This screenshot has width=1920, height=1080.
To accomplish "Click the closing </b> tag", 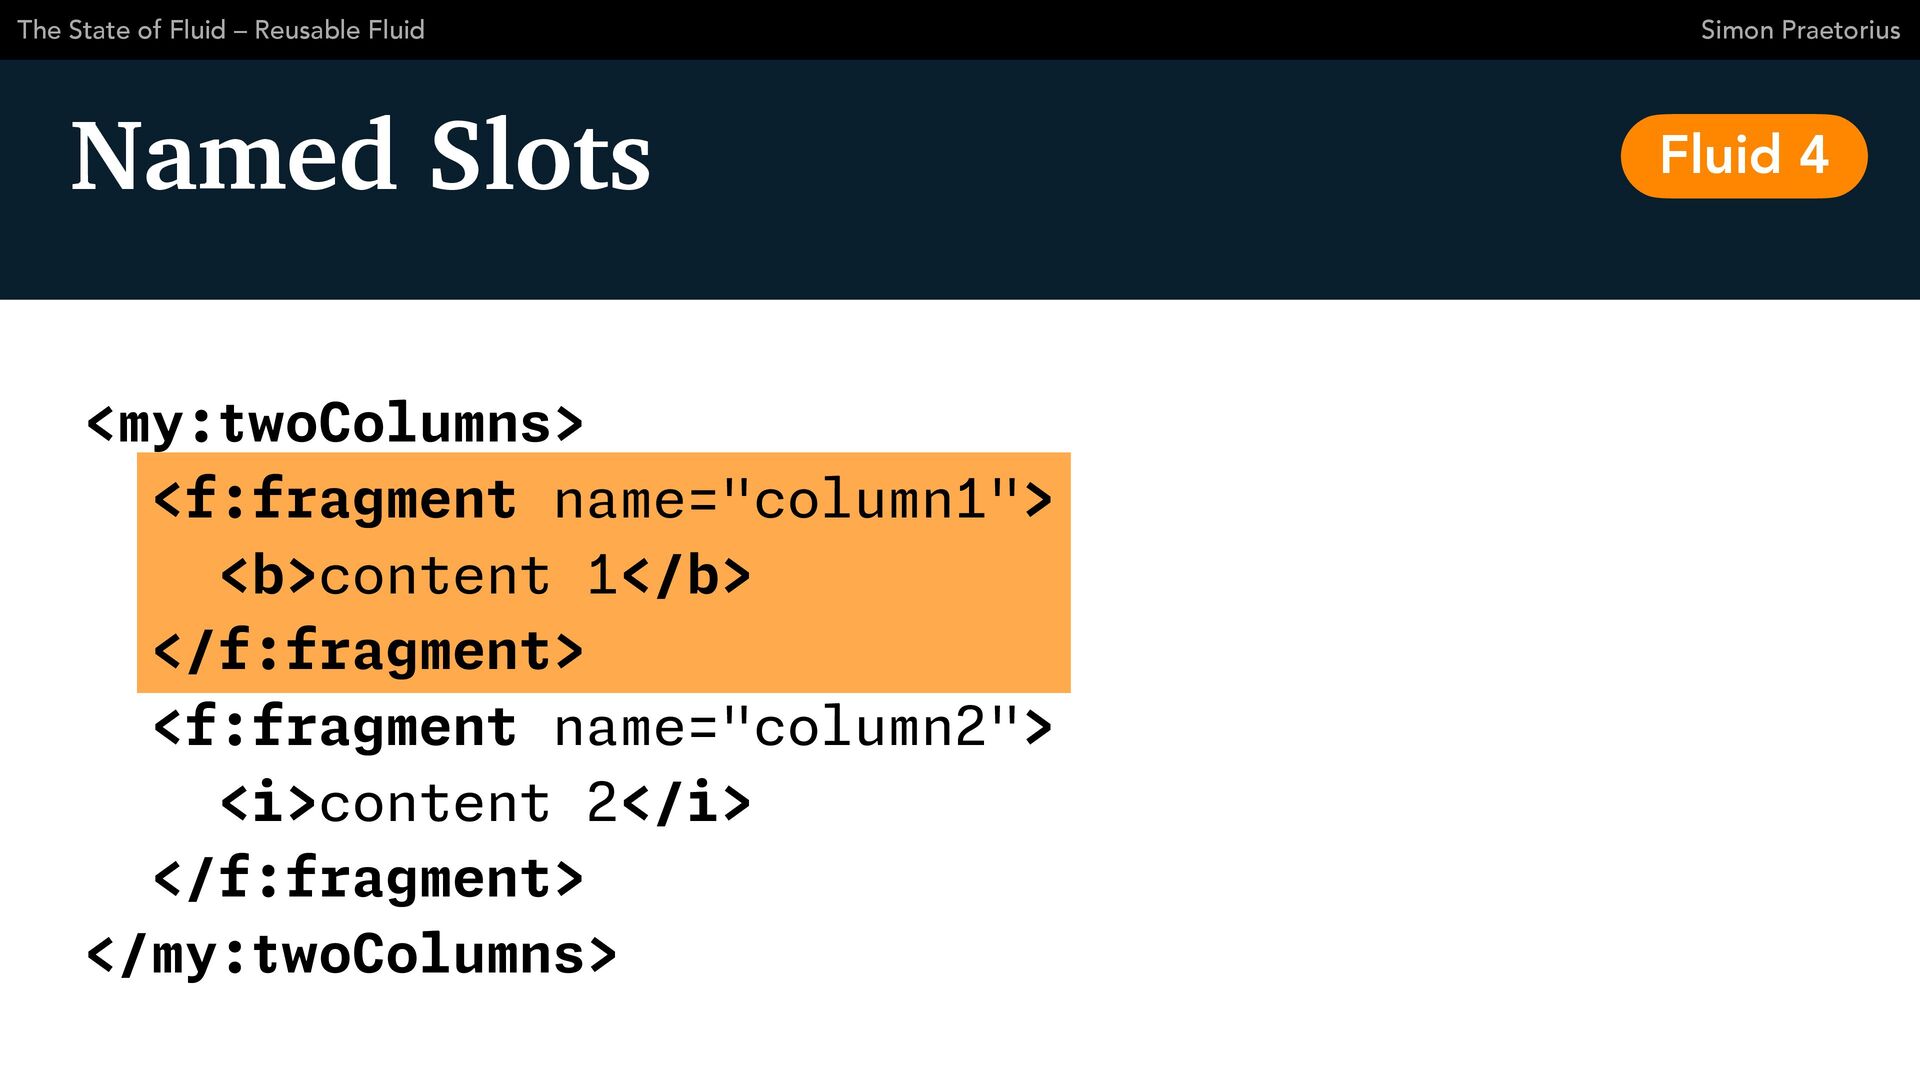I will point(686,575).
